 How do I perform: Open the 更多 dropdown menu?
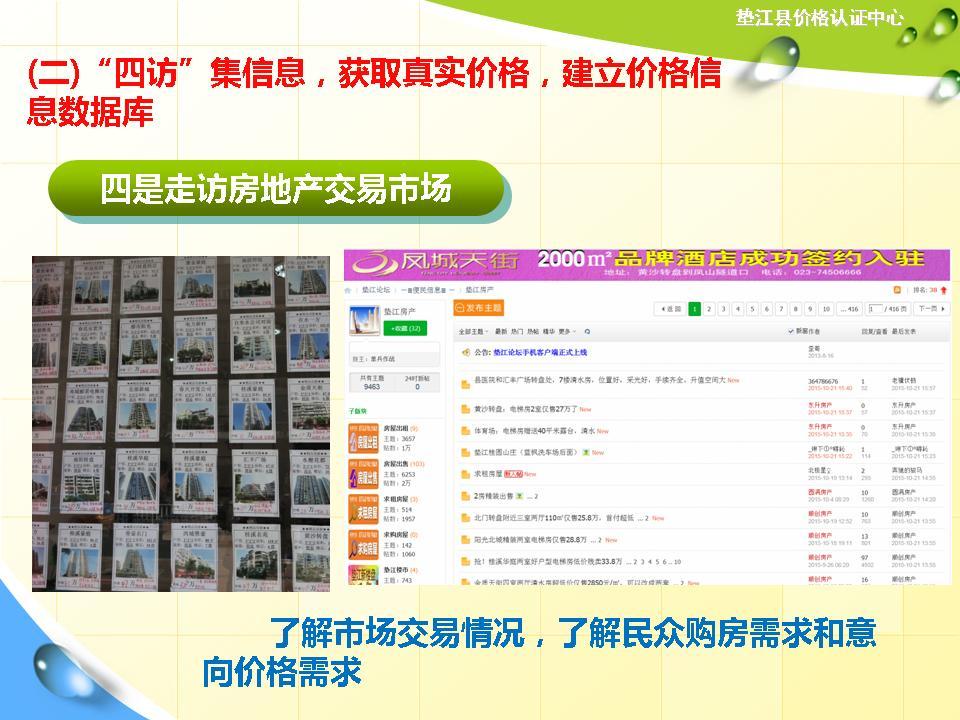click(x=567, y=332)
